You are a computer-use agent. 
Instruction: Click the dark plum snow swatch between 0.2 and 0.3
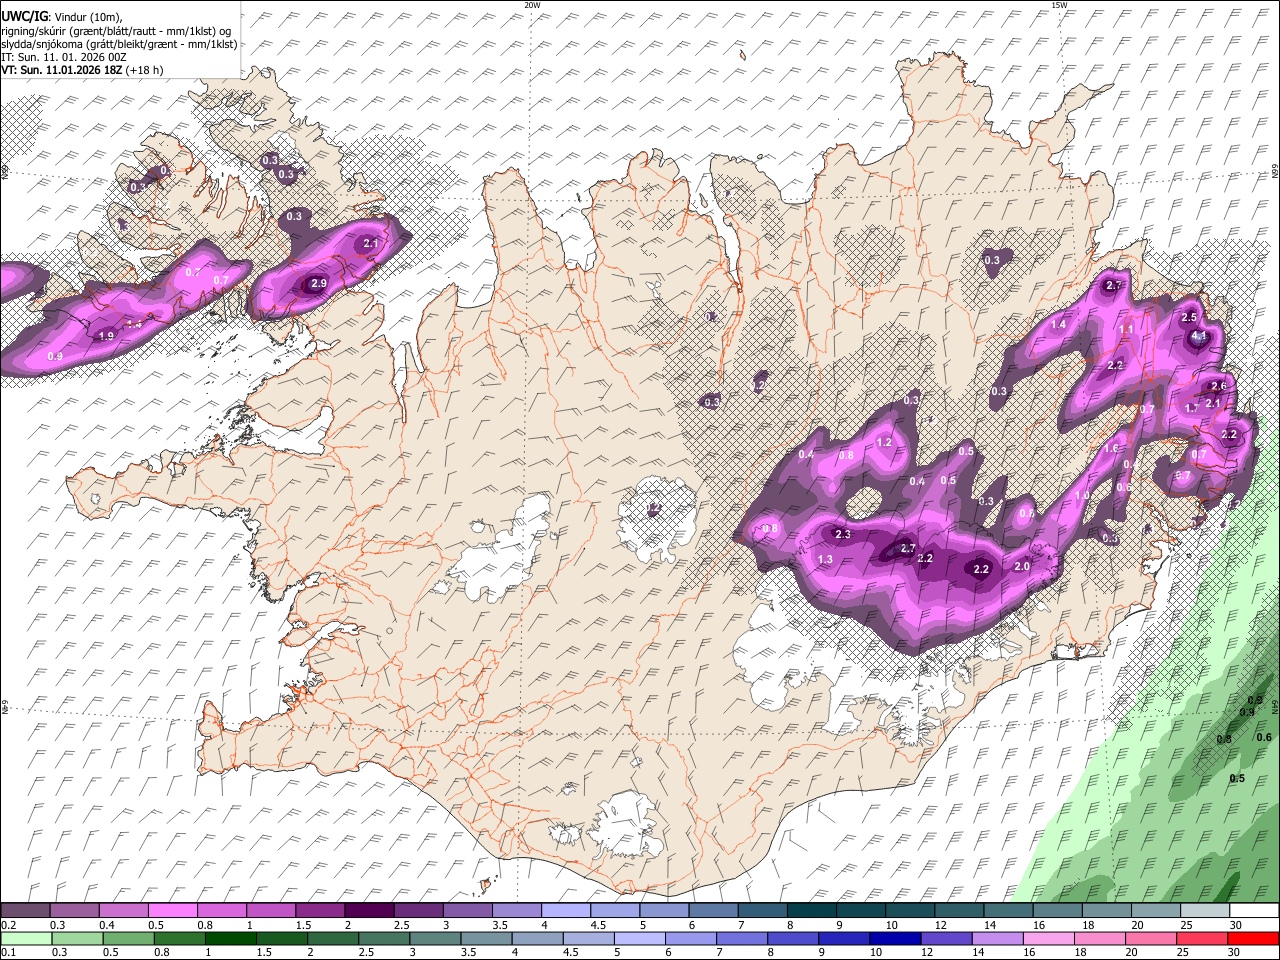coord(26,911)
